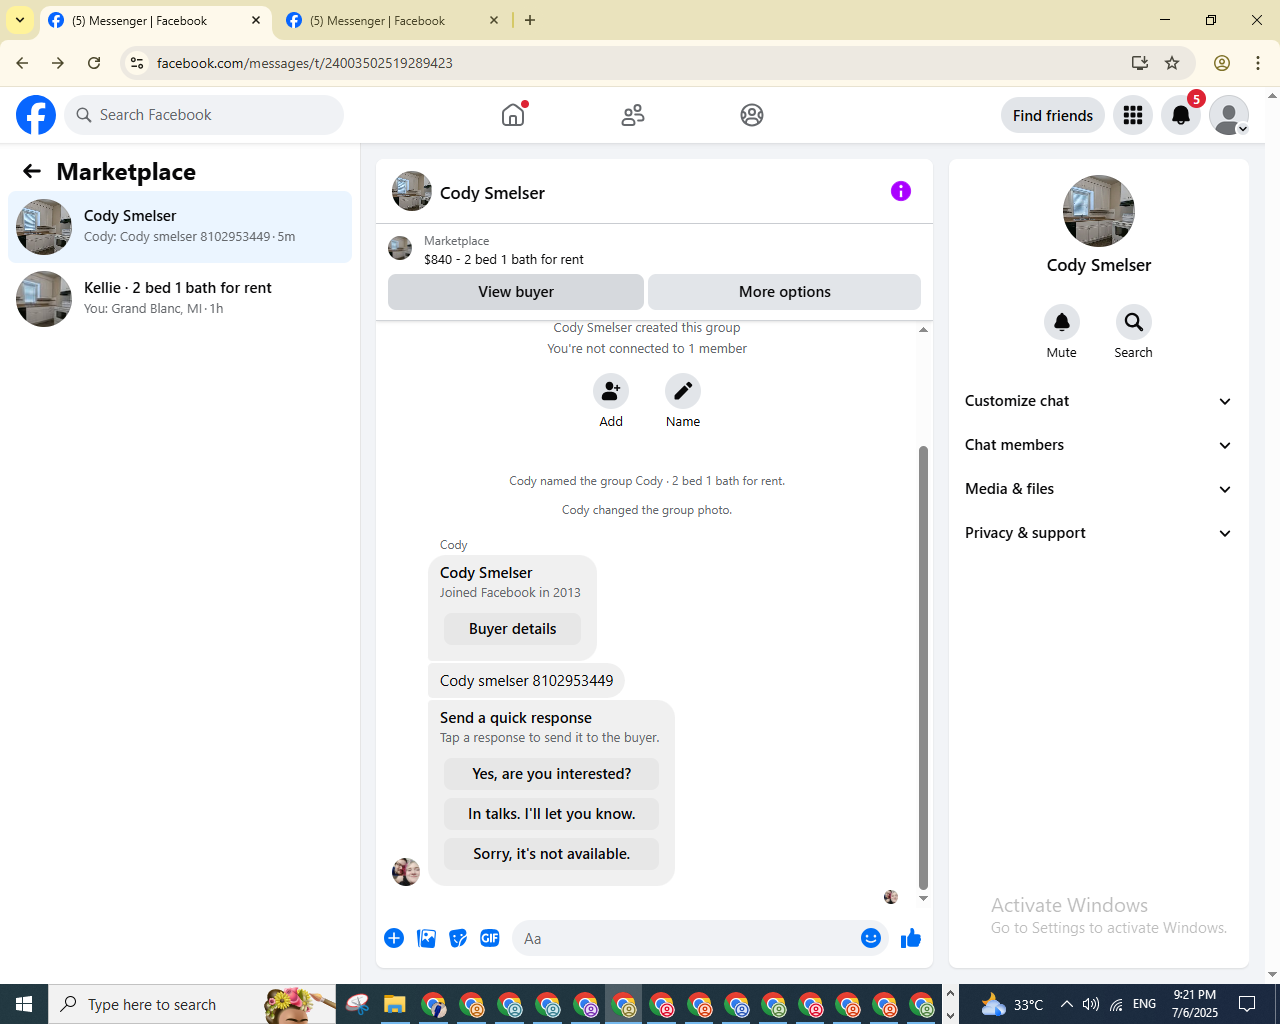Go back using the Marketplace back arrow
The width and height of the screenshot is (1280, 1024).
[x=32, y=171]
